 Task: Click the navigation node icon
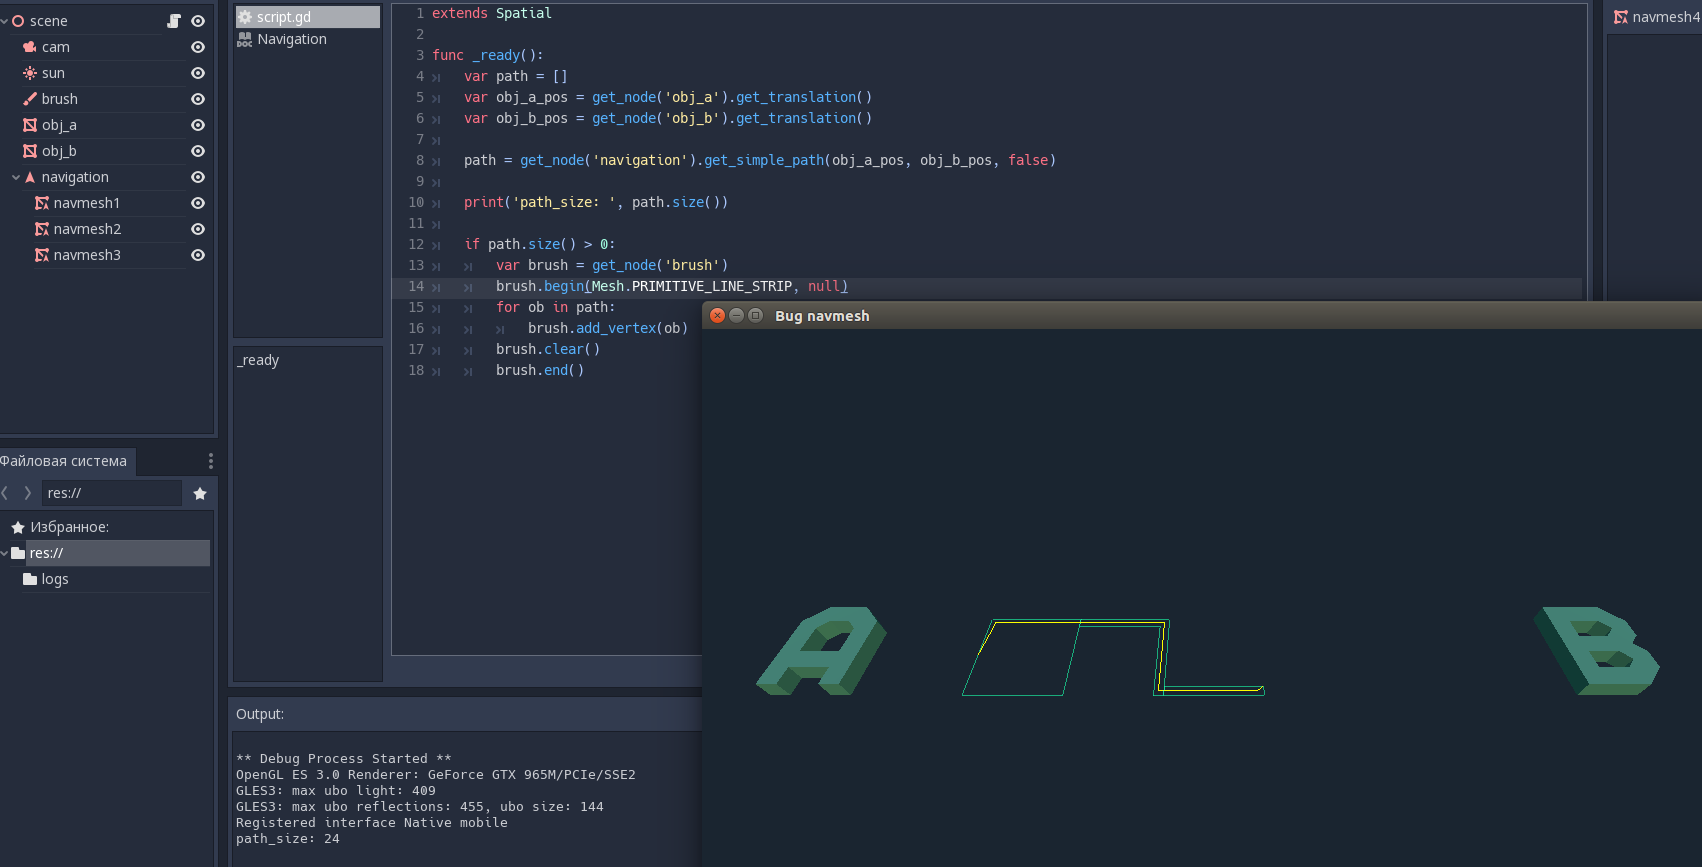30,177
